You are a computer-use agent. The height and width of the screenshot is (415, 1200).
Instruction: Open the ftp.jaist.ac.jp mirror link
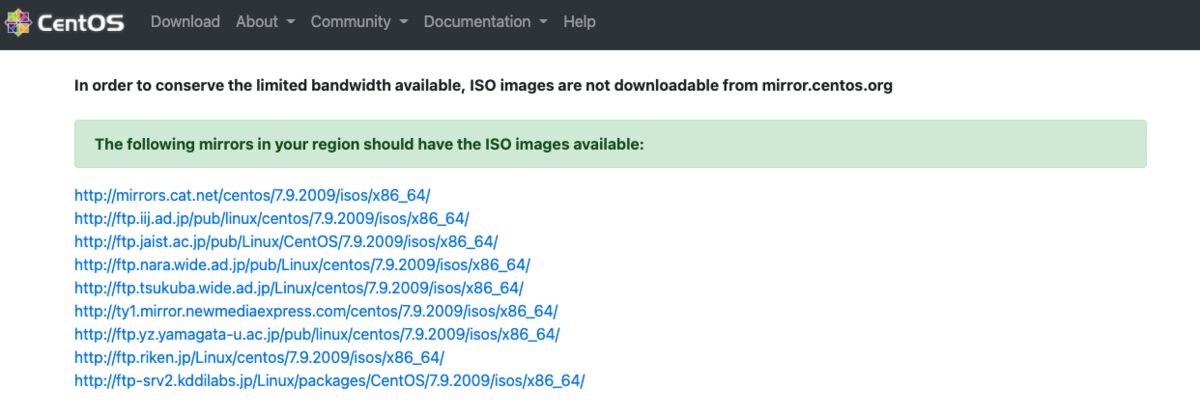pyautogui.click(x=286, y=241)
